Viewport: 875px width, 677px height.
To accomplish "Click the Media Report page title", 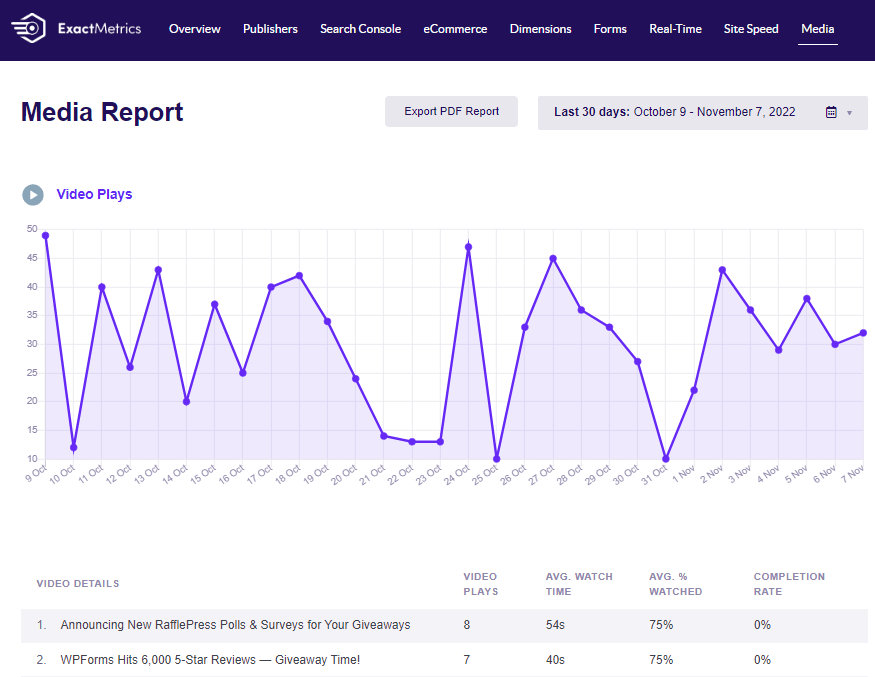I will [102, 112].
